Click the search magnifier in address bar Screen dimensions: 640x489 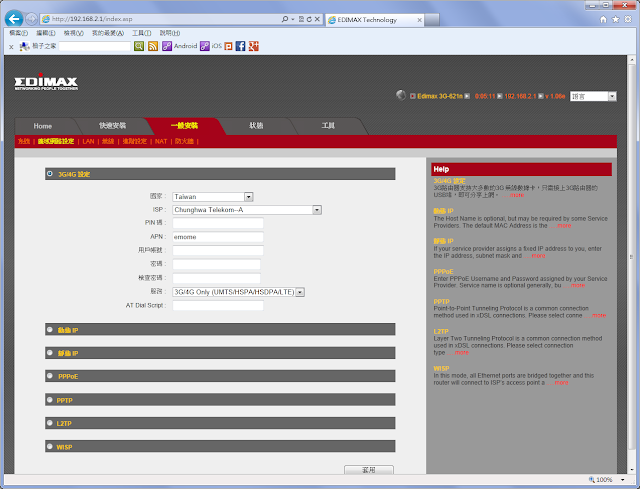click(x=285, y=19)
